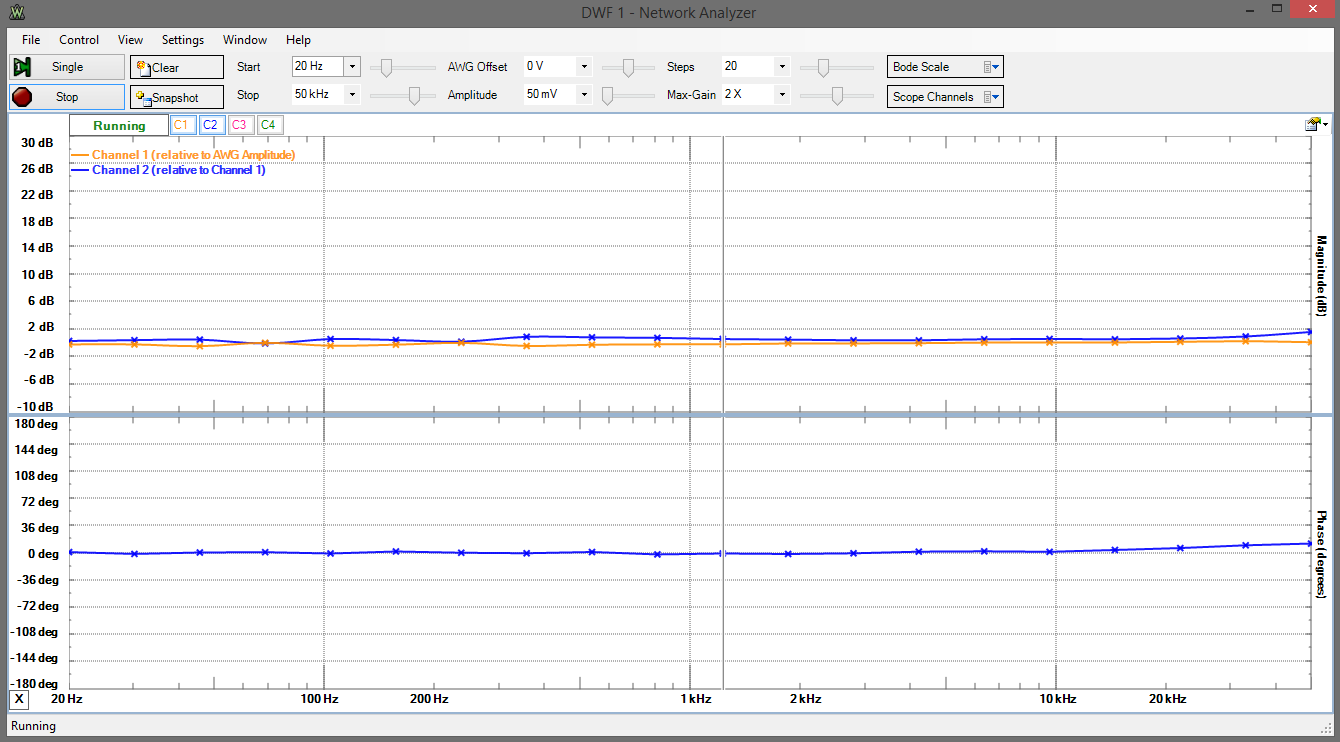This screenshot has width=1340, height=742.
Task: Take a Snapshot of the plot
Action: click(x=177, y=97)
